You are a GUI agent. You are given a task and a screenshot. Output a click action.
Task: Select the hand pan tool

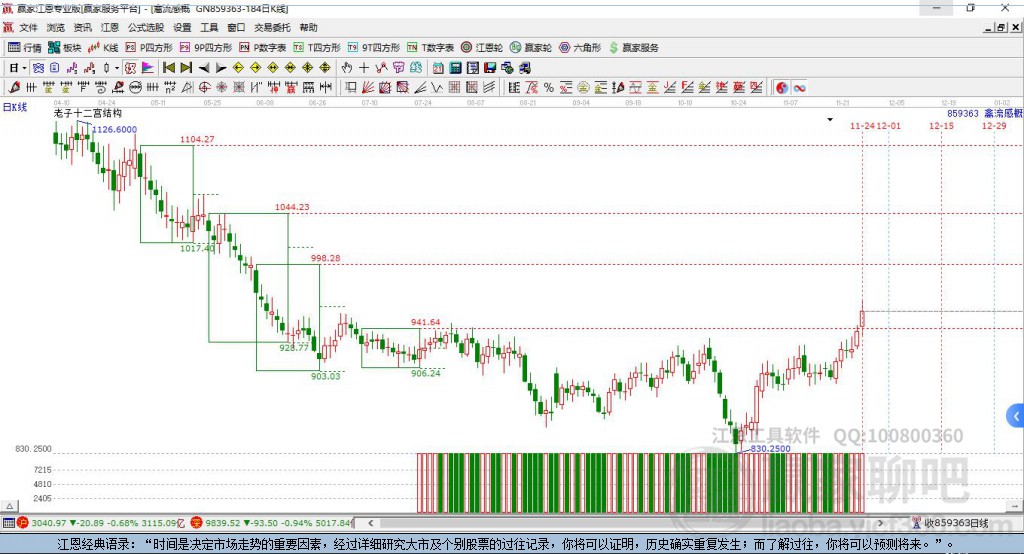[x=346, y=67]
